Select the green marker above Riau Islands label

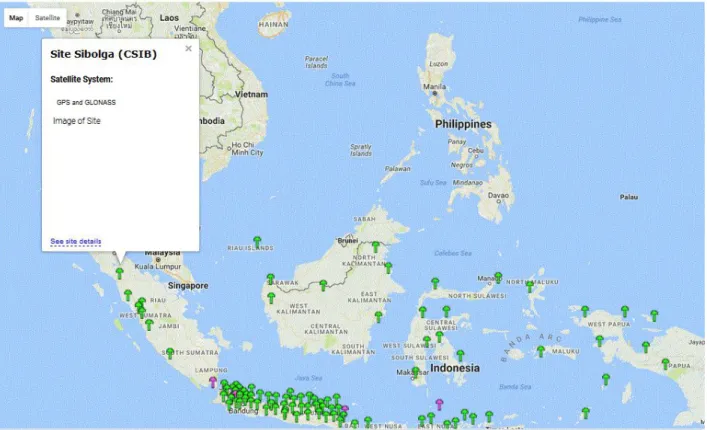click(x=257, y=242)
